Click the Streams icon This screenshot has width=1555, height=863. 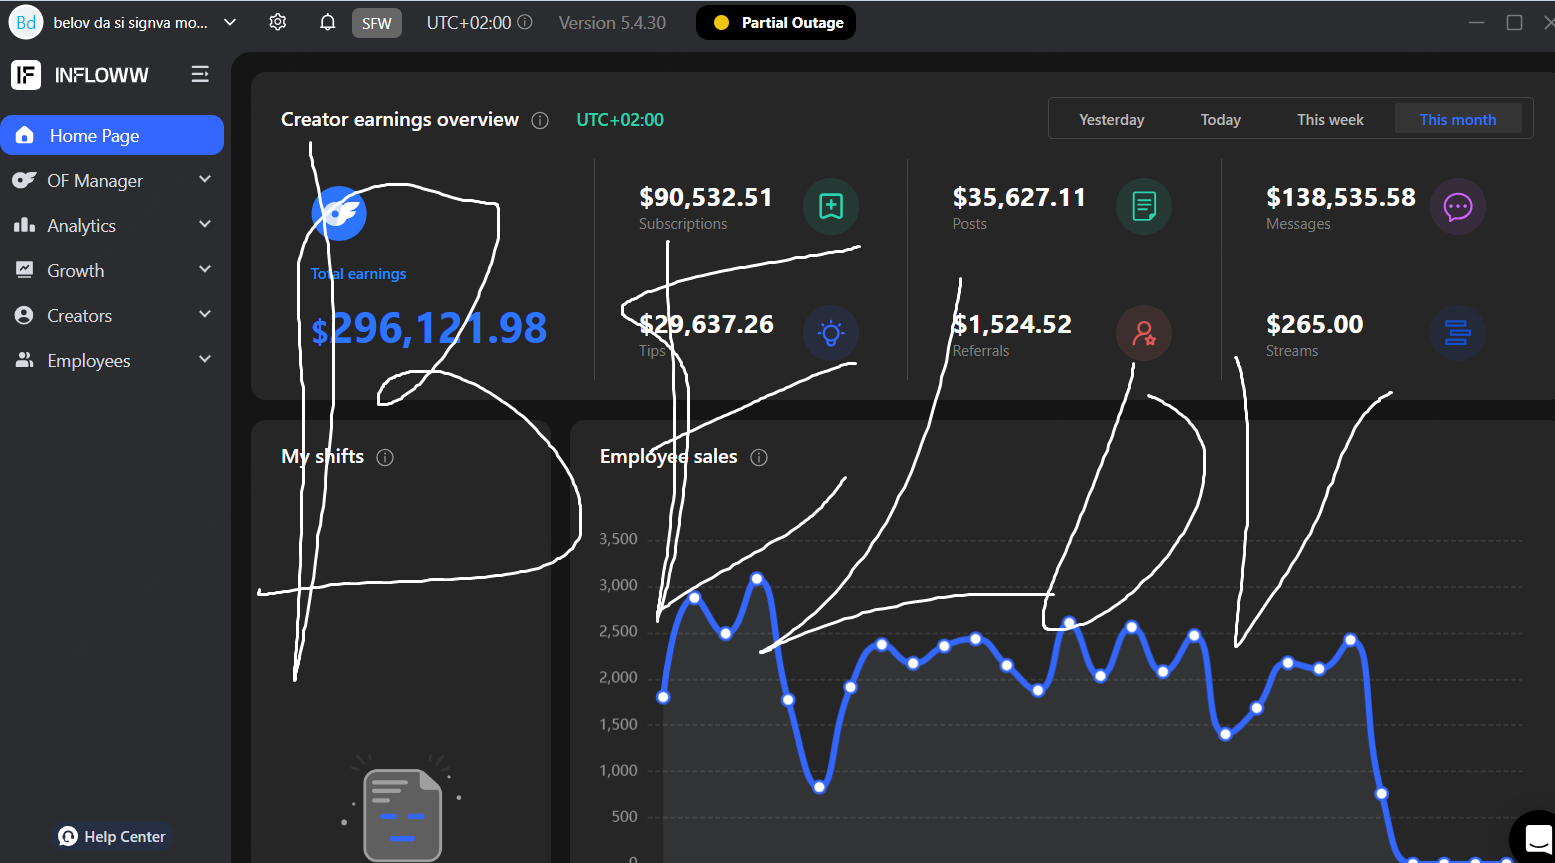[1457, 333]
